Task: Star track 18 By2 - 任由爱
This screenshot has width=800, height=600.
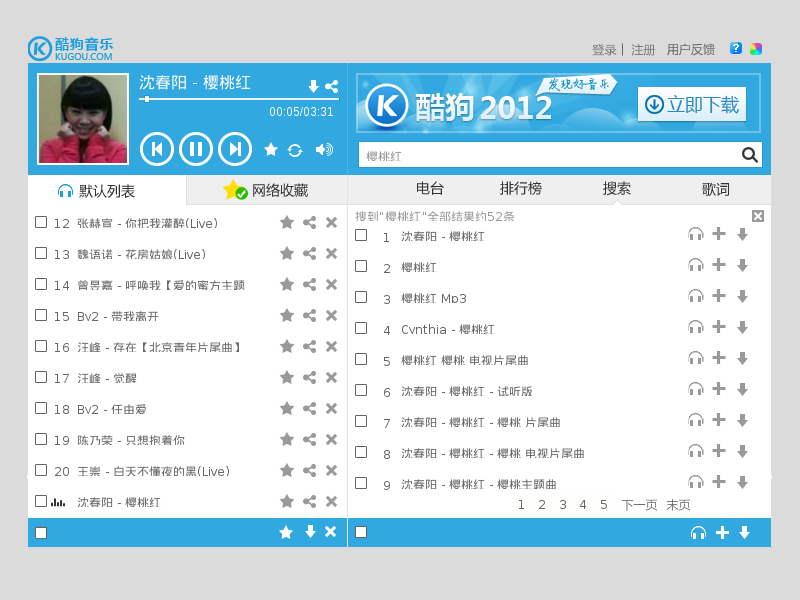Action: [x=287, y=408]
